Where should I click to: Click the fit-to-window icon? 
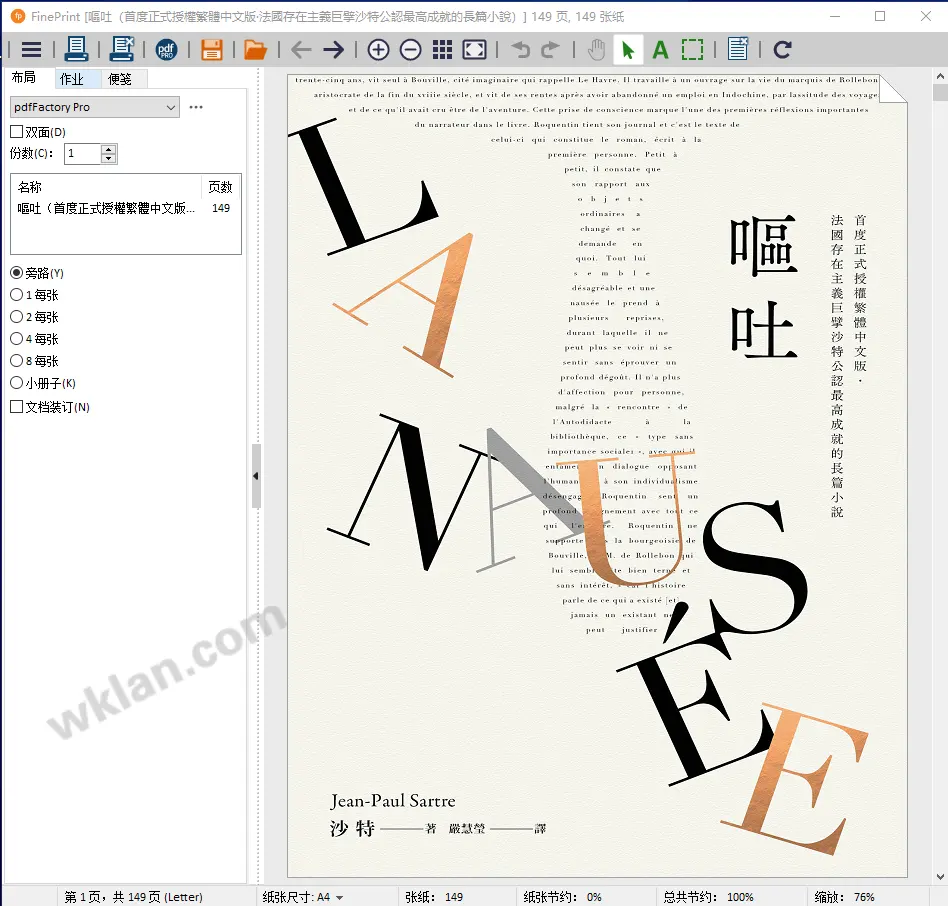pos(474,50)
